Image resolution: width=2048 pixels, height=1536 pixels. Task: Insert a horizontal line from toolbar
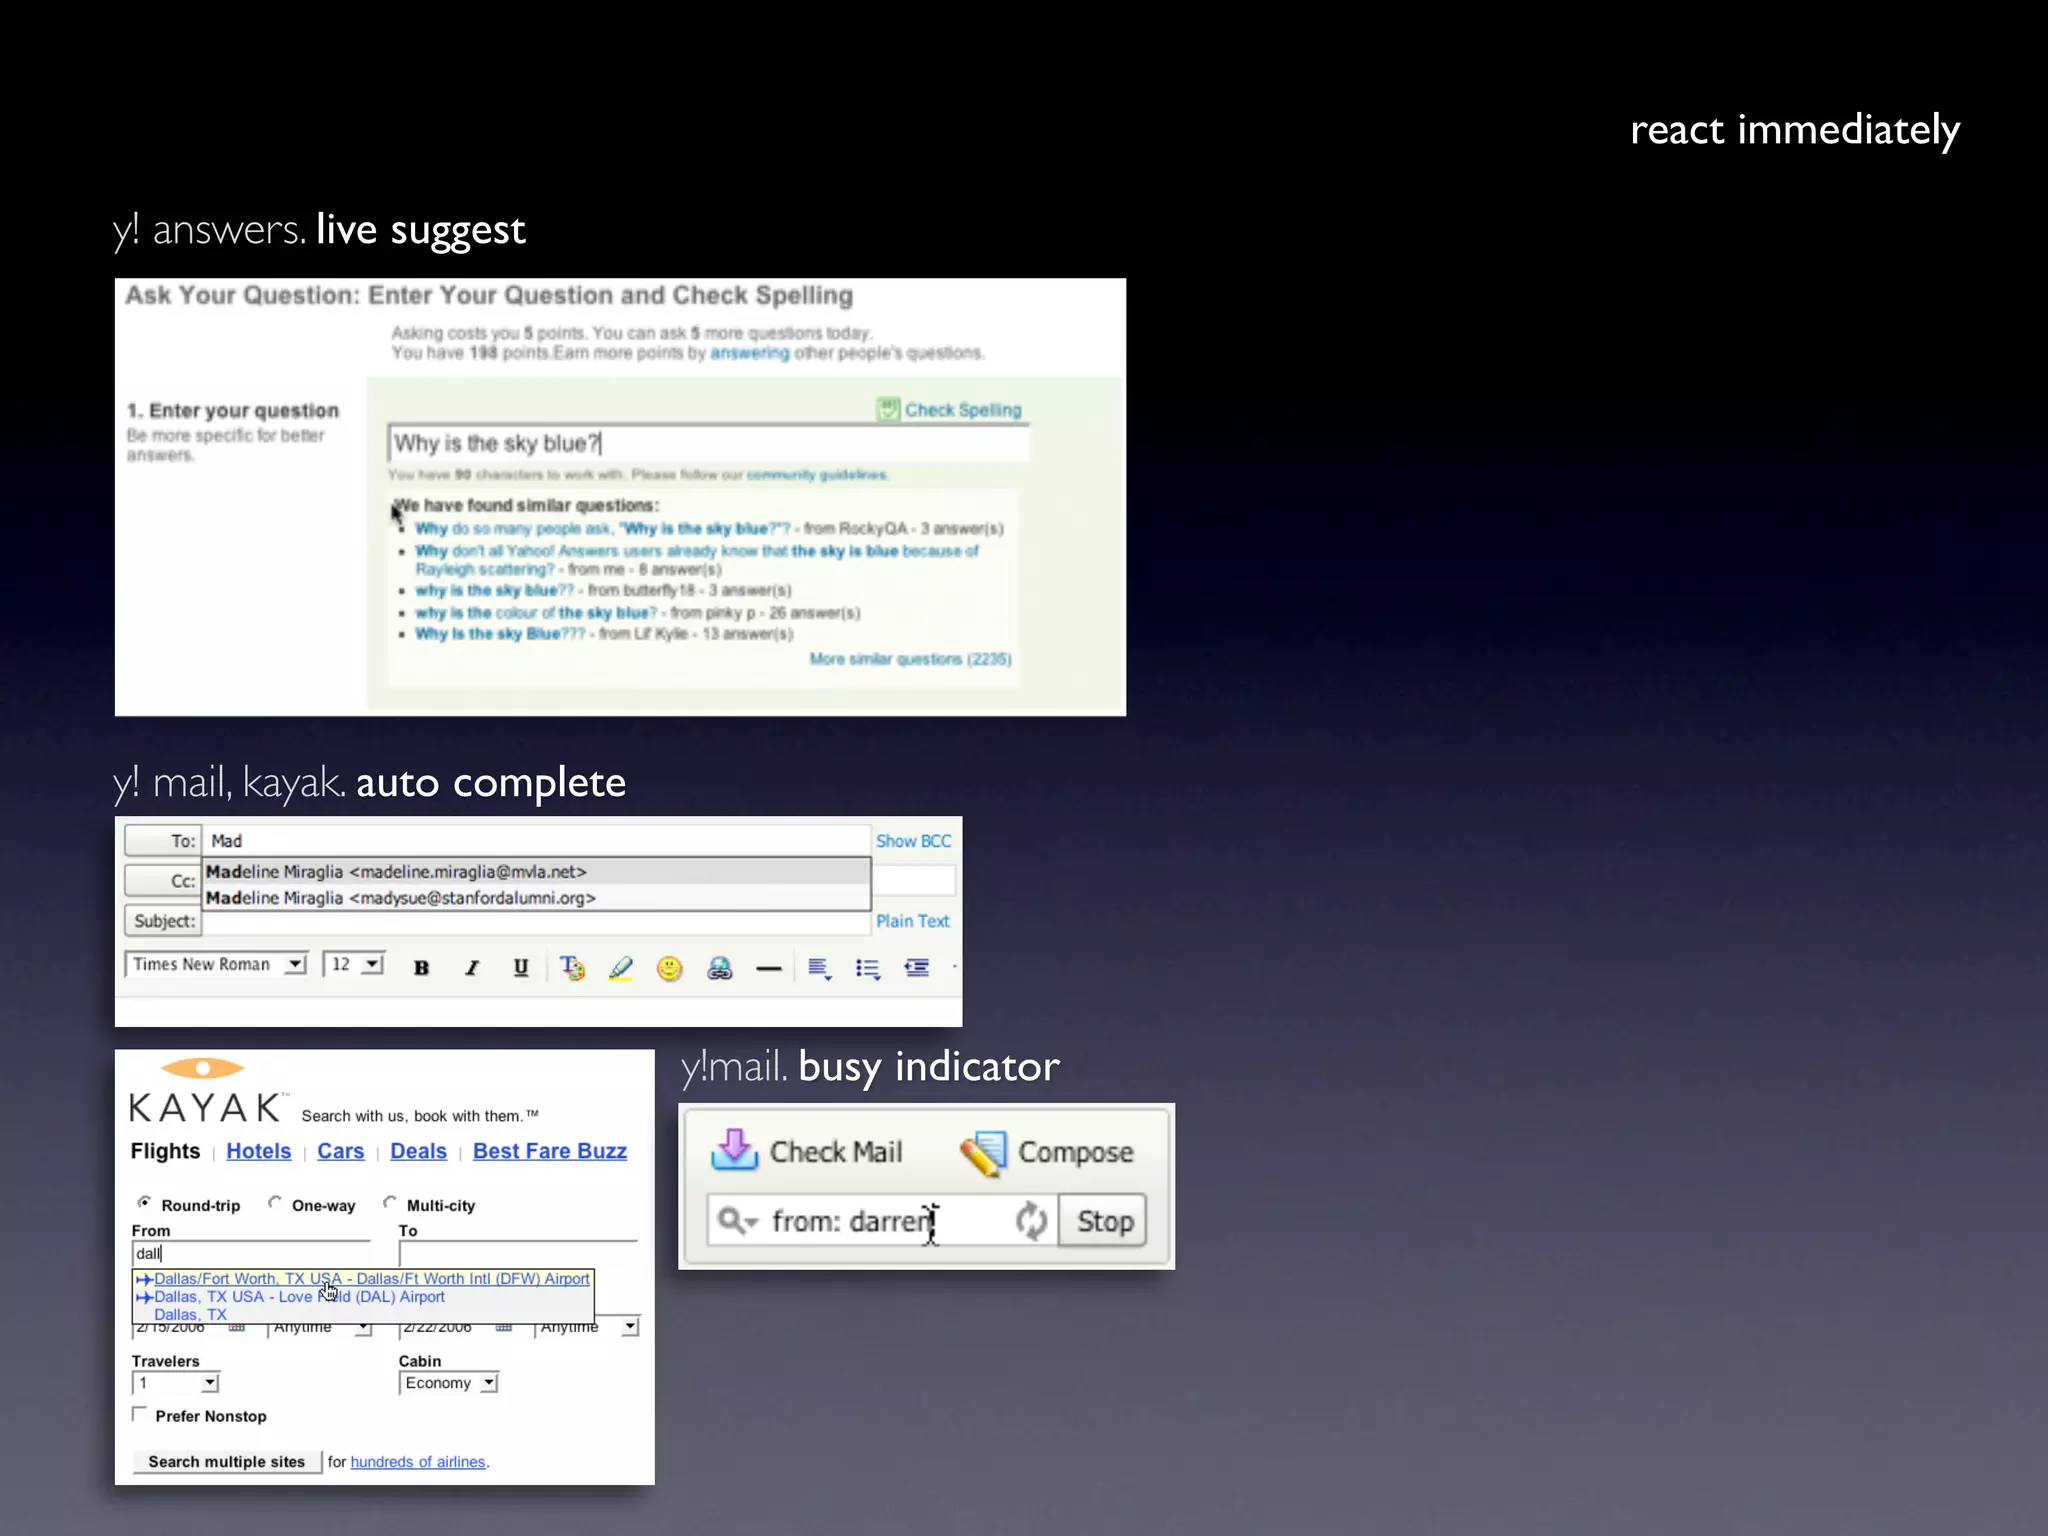tap(768, 968)
